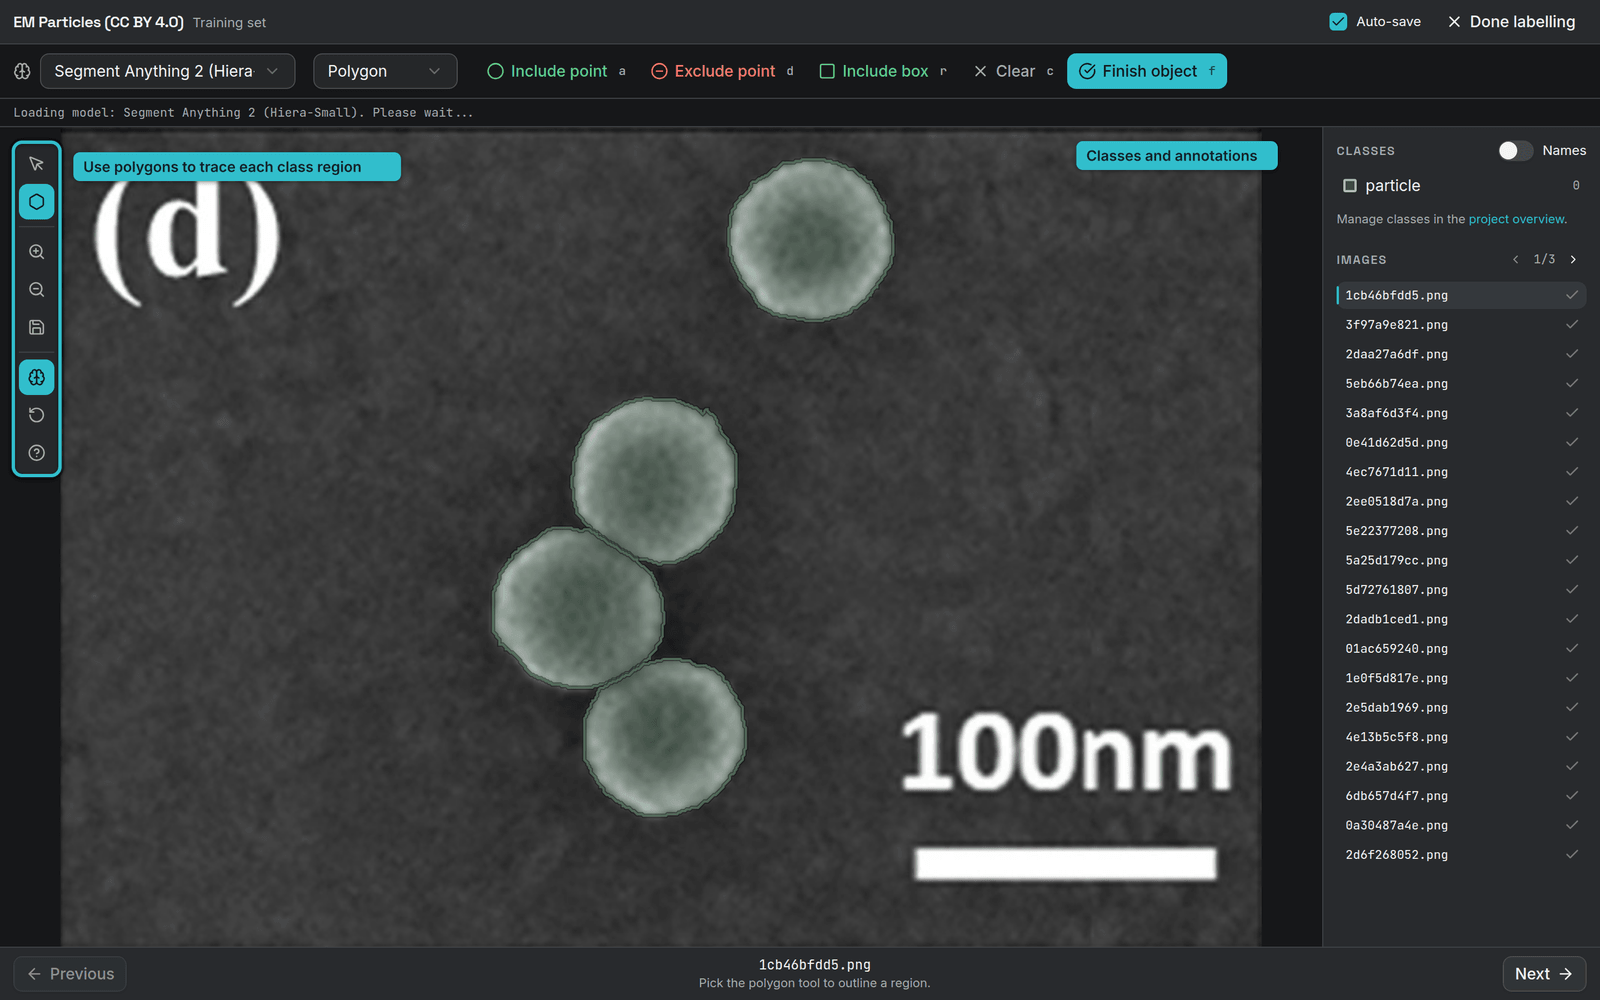1600x1000 pixels.
Task: Select the pointer cursor tool
Action: coord(37,164)
